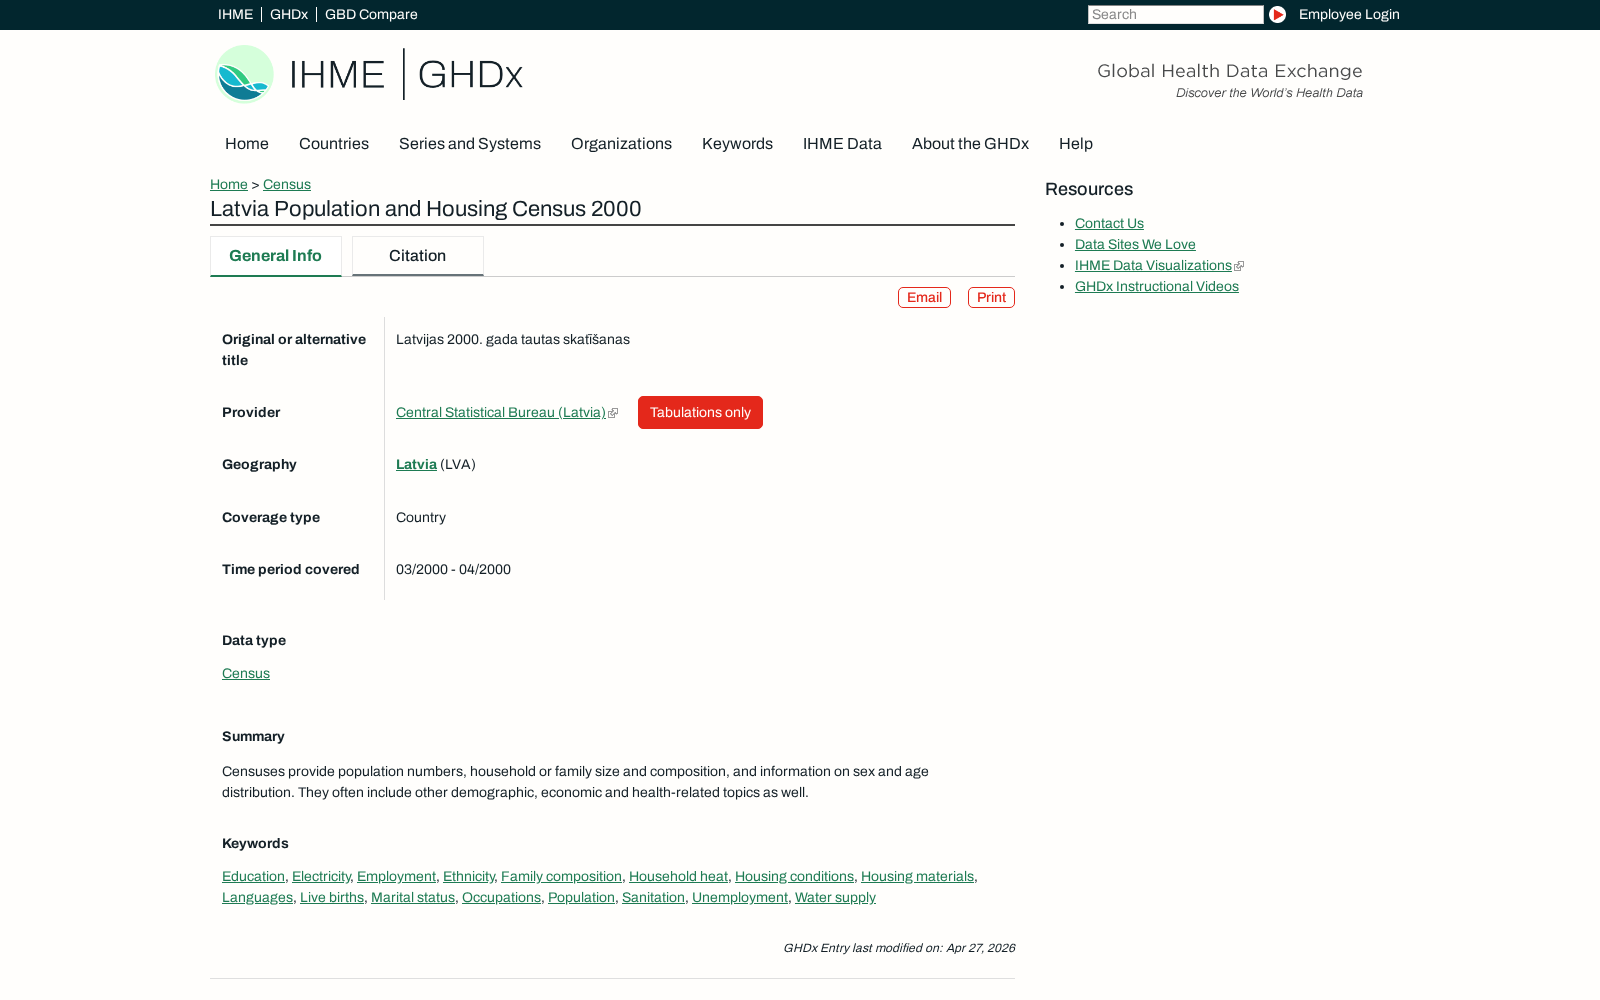The image size is (1600, 1000).
Task: Open the Live births keyword link
Action: [332, 898]
